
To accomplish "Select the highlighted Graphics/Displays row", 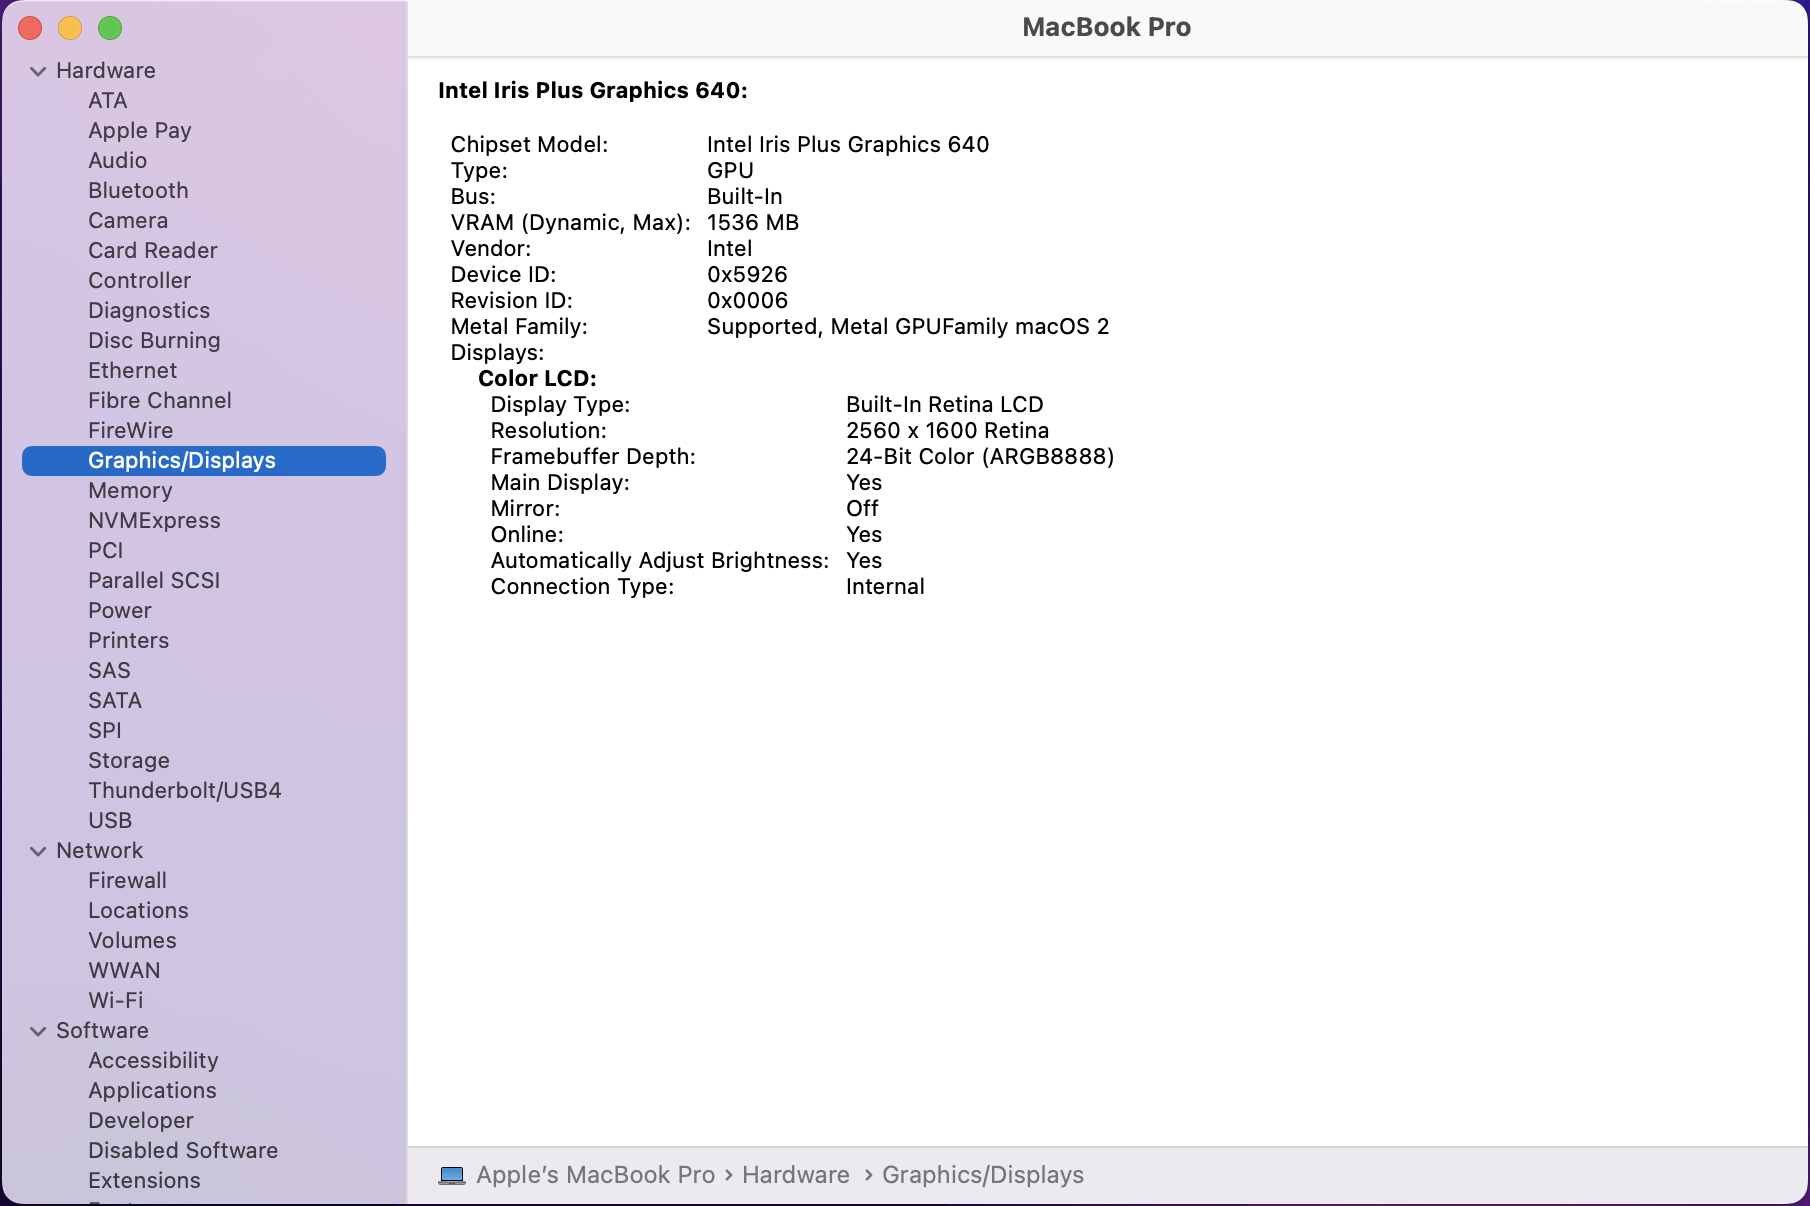I will coord(204,461).
